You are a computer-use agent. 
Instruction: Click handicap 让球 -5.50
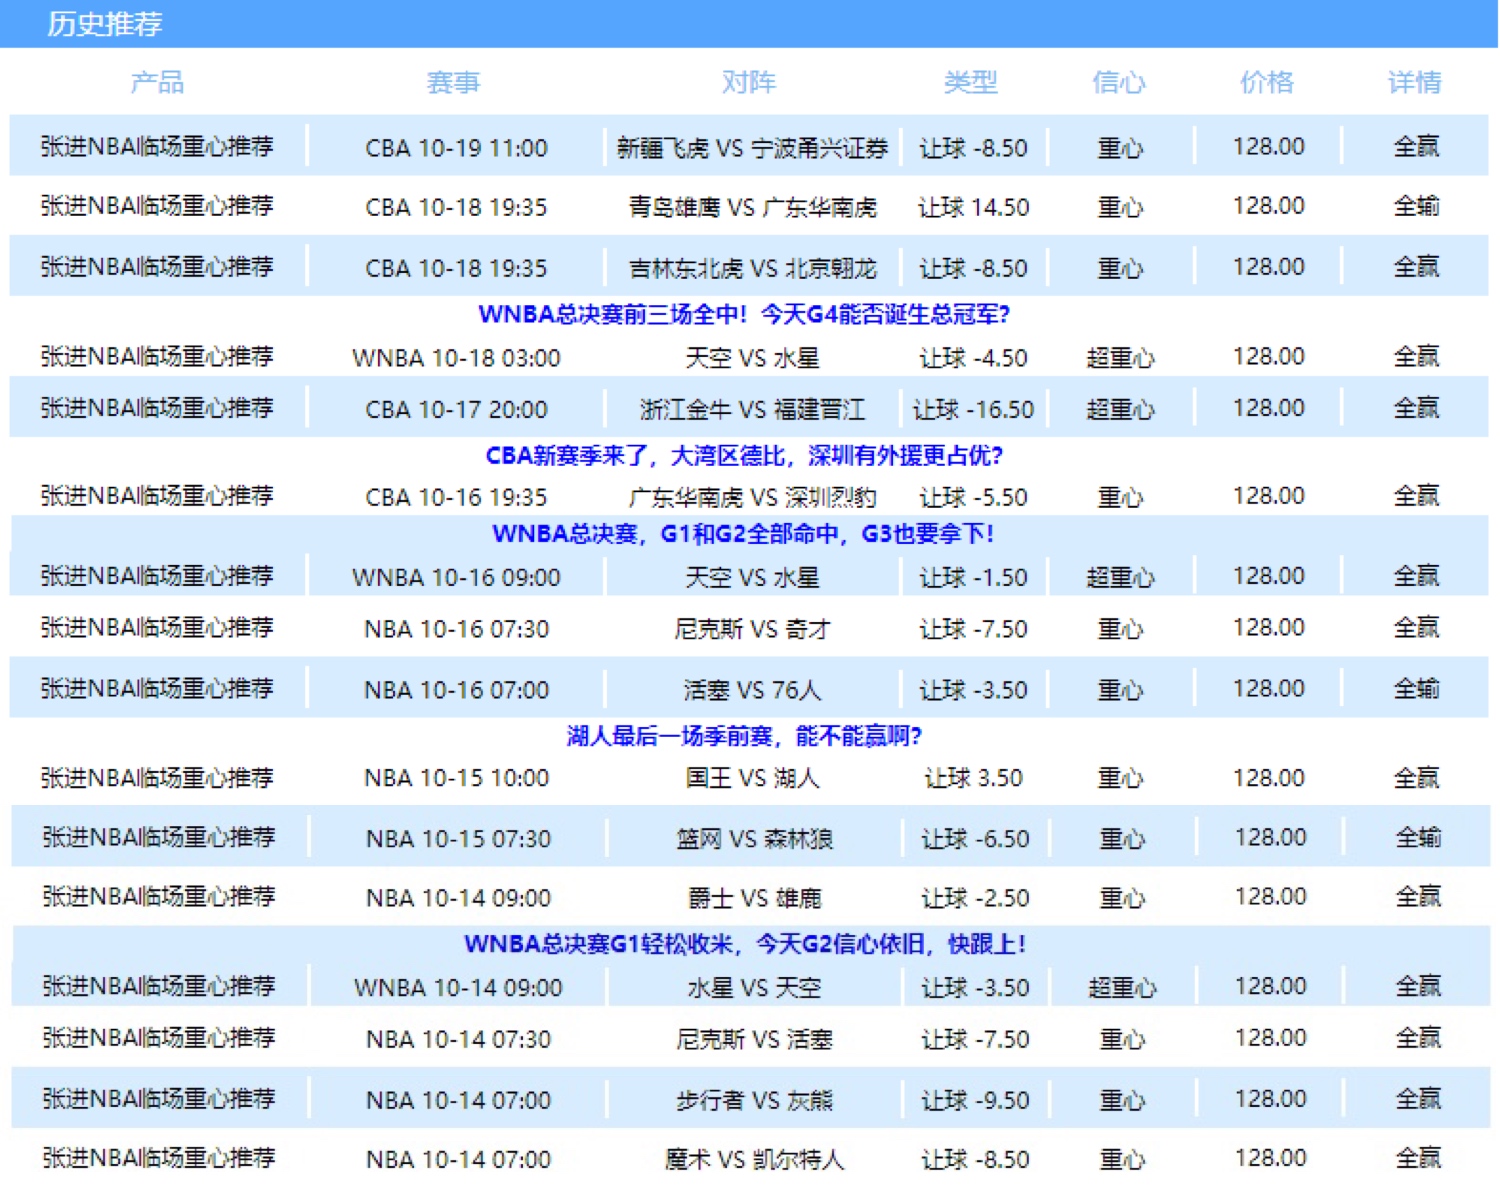[973, 497]
